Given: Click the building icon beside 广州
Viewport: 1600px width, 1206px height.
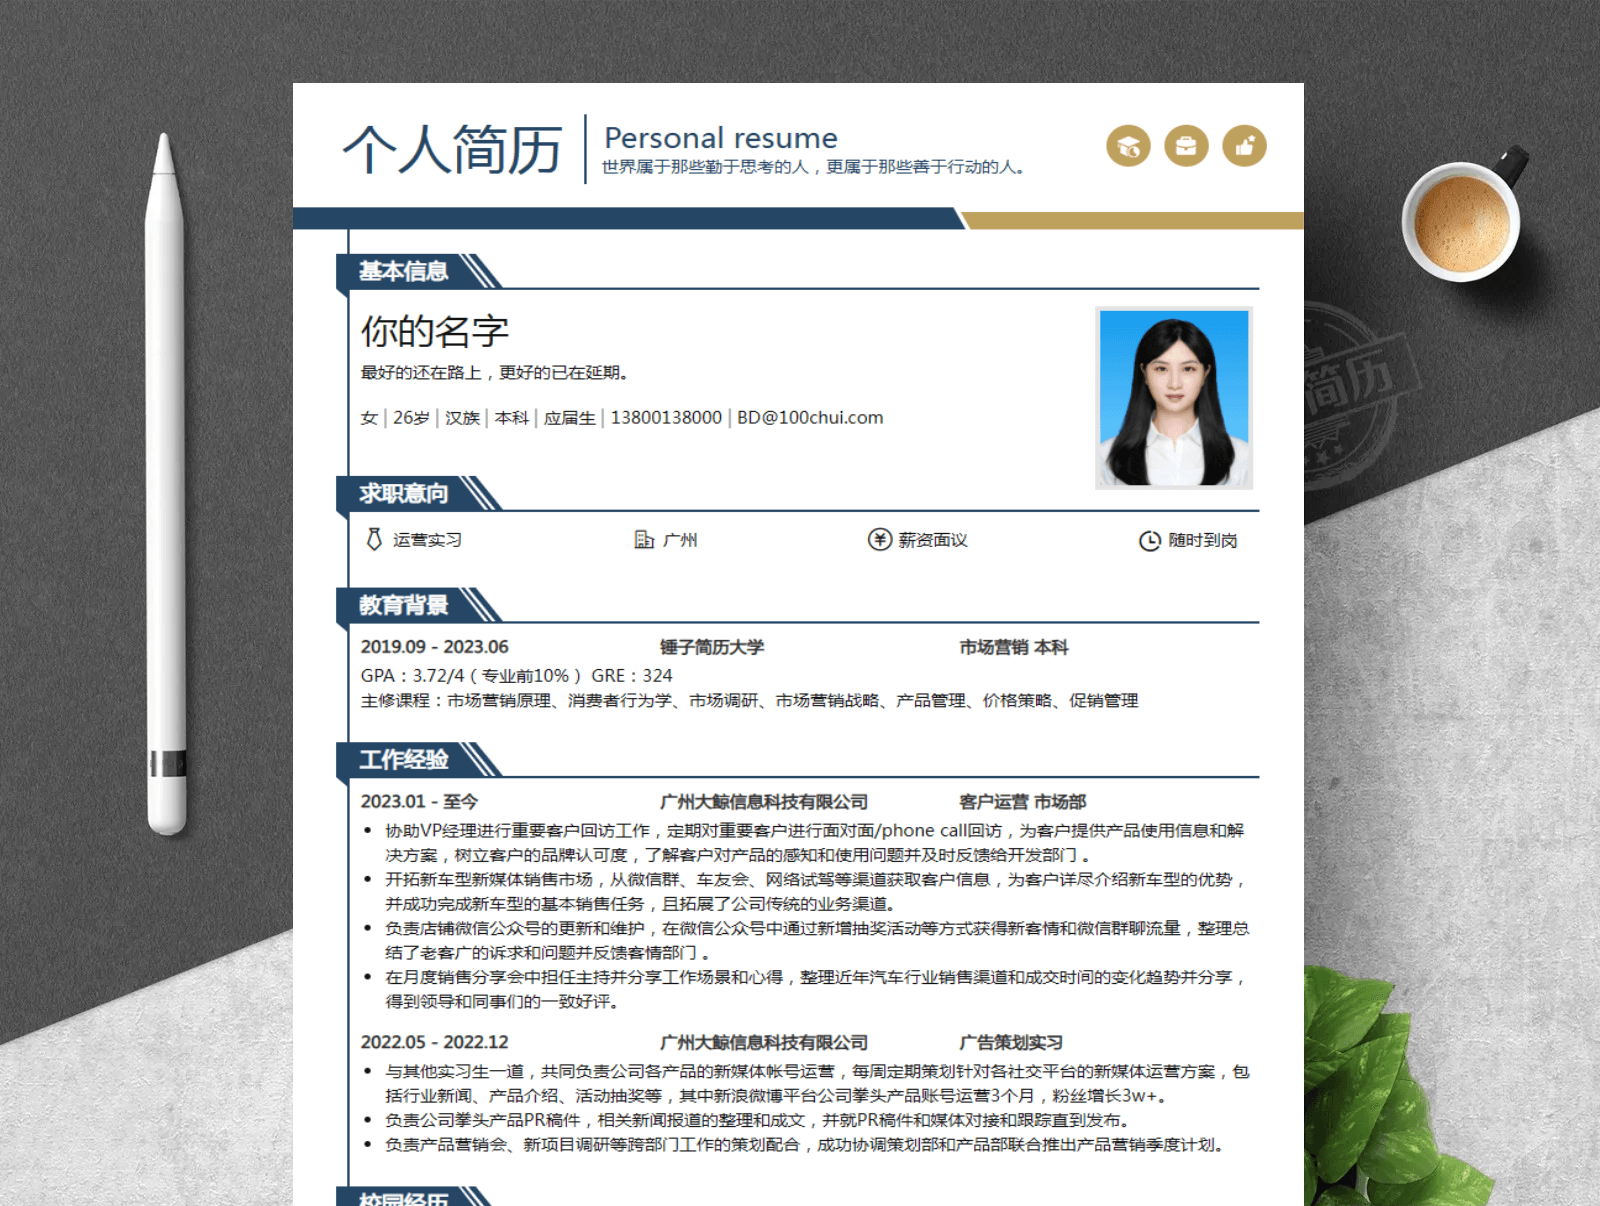Looking at the screenshot, I should click(644, 540).
